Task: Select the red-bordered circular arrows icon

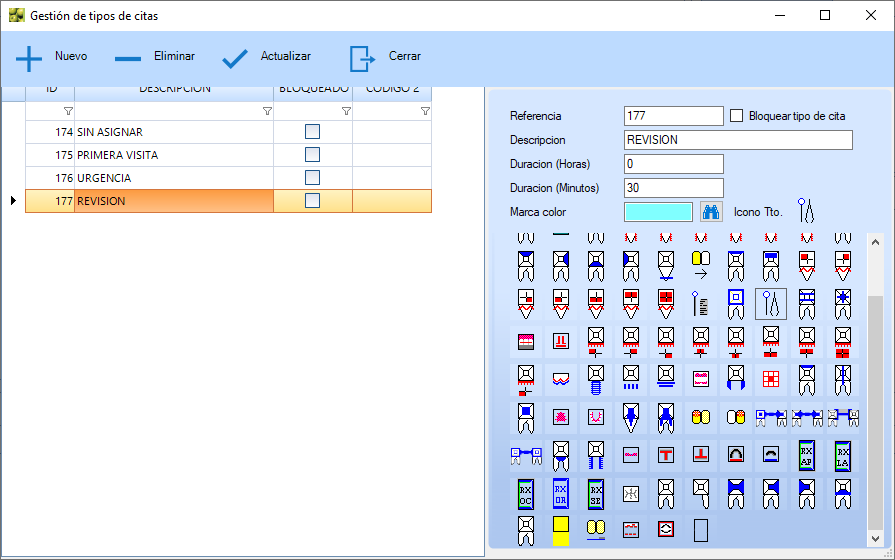Action: click(x=666, y=530)
